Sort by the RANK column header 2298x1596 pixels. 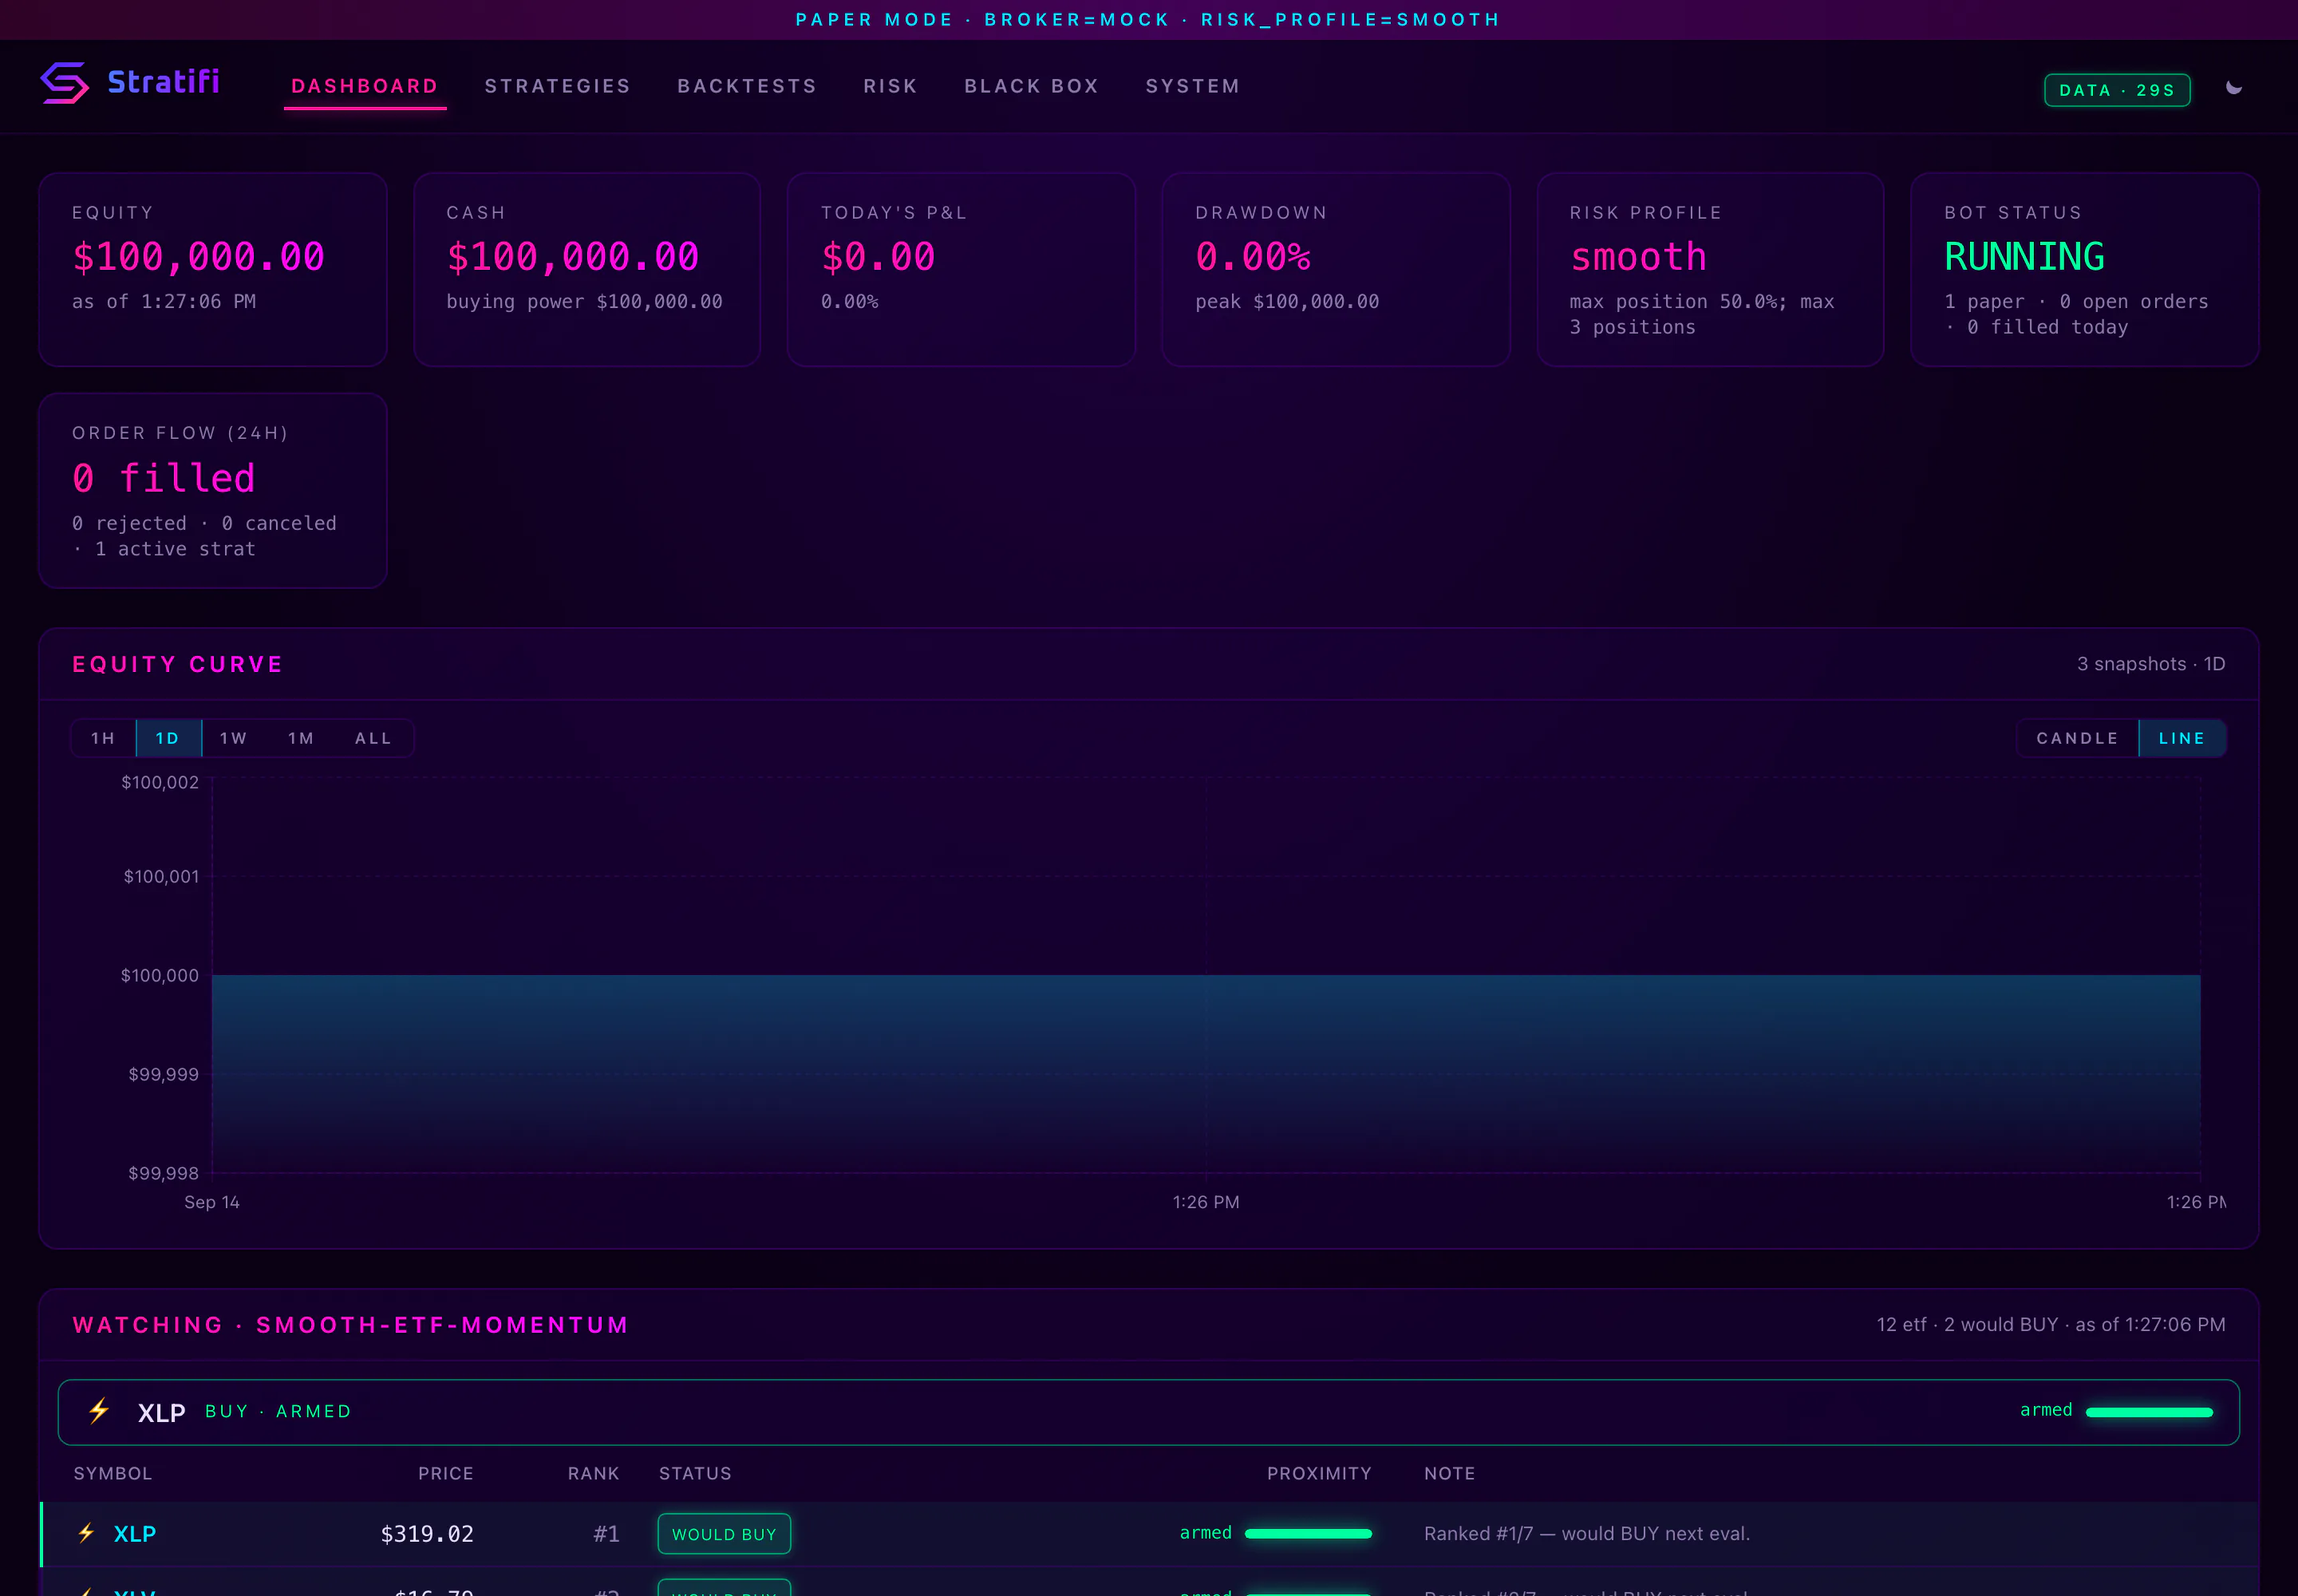[594, 1473]
